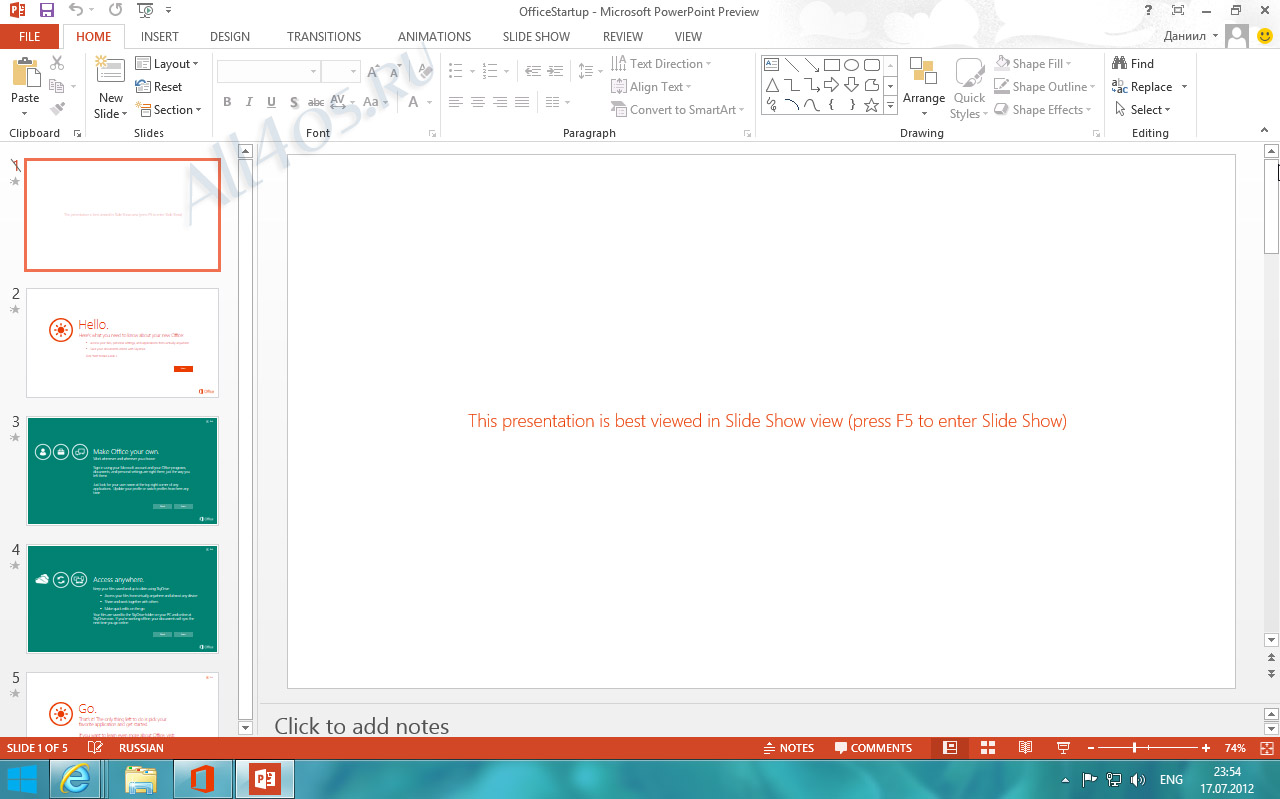Switch to the ANIMATIONS tab
Screen dimensions: 1280x799
pos(434,37)
